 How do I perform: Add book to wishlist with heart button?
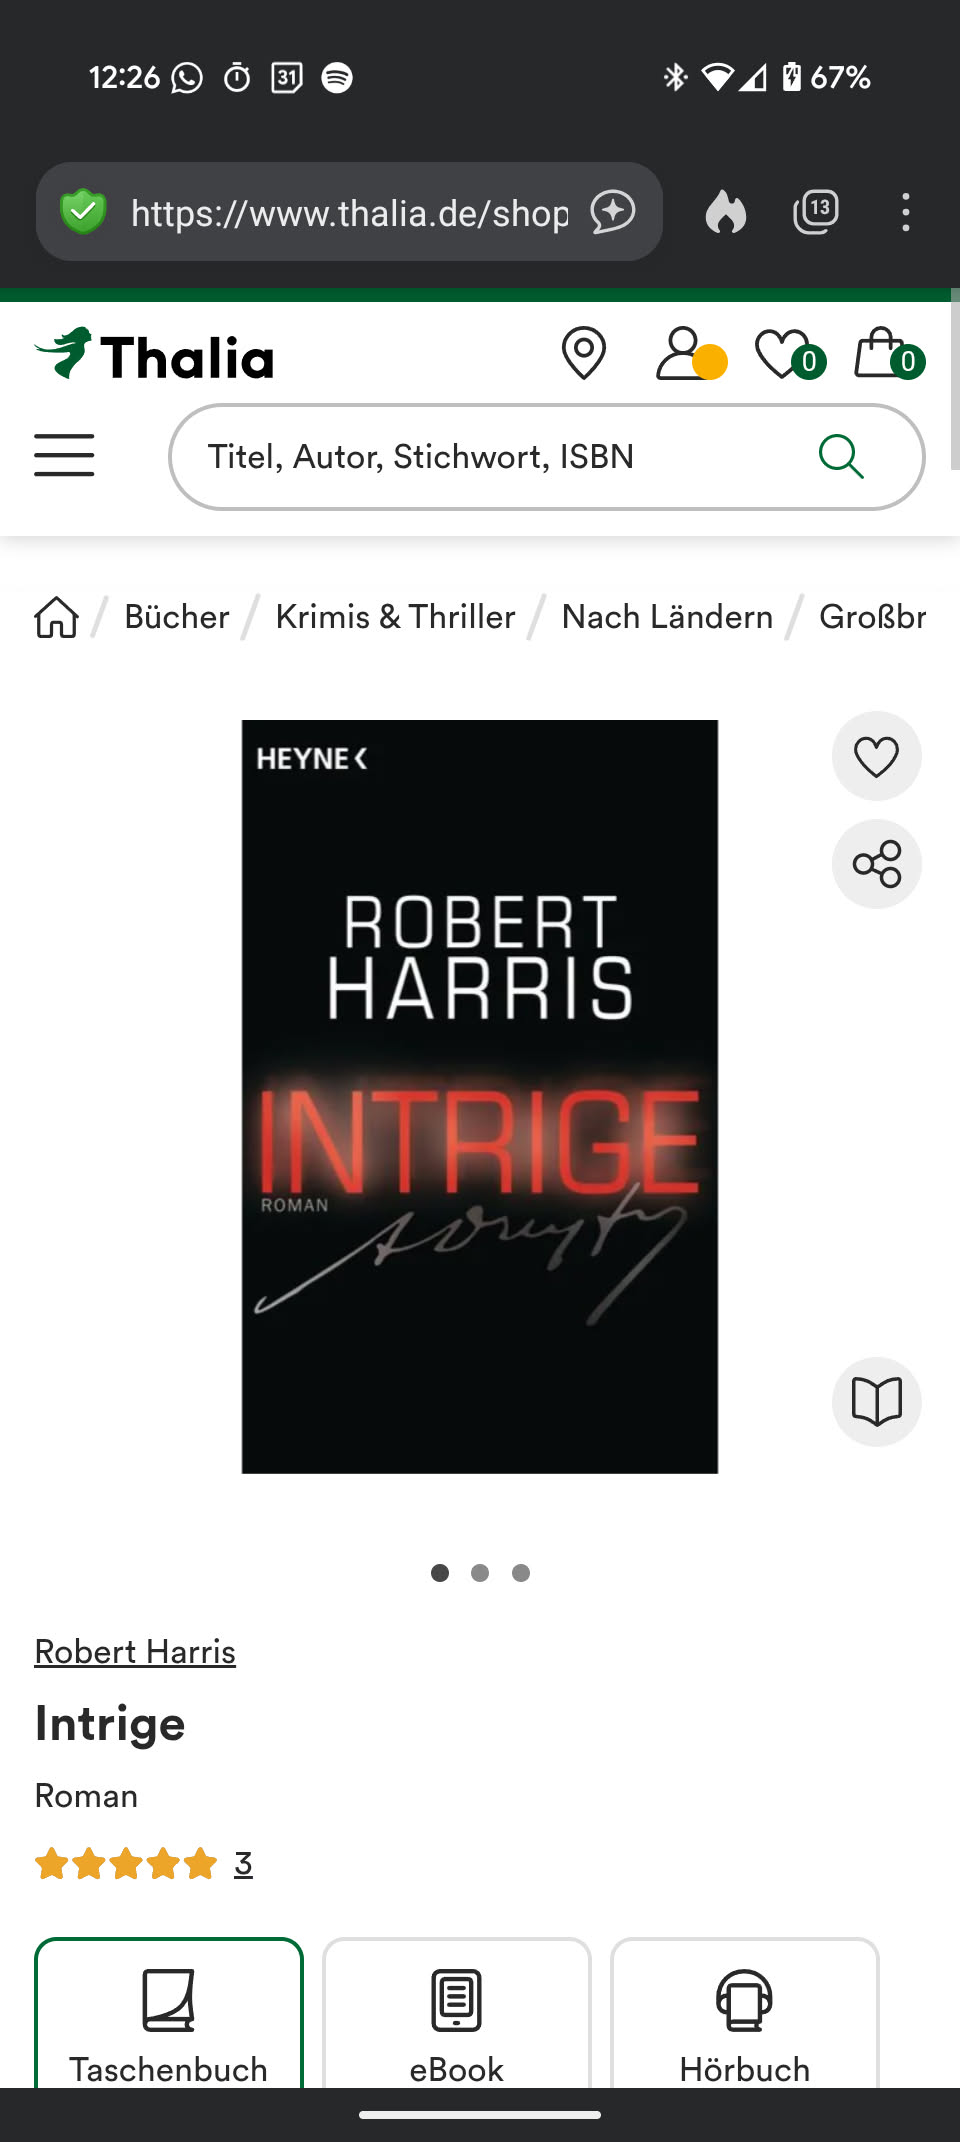[876, 756]
